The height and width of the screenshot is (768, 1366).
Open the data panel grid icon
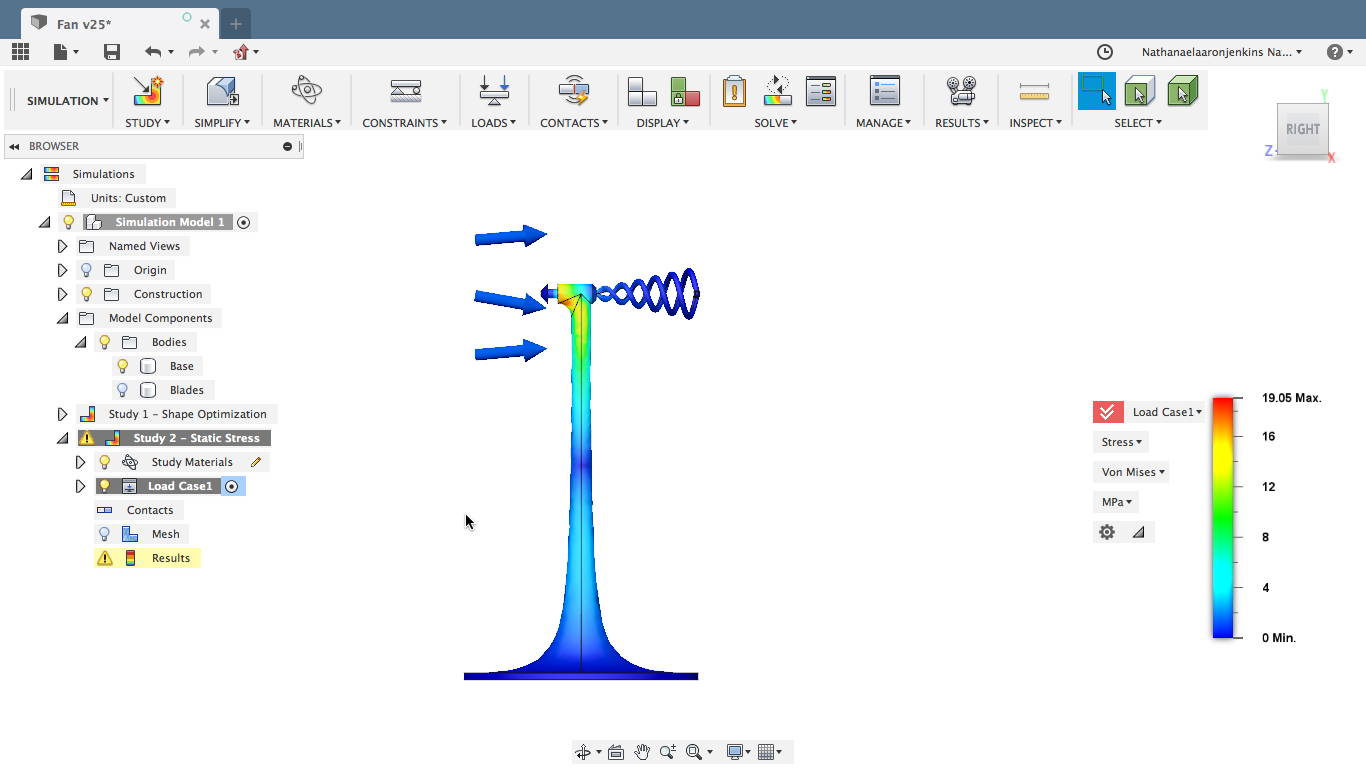point(20,52)
